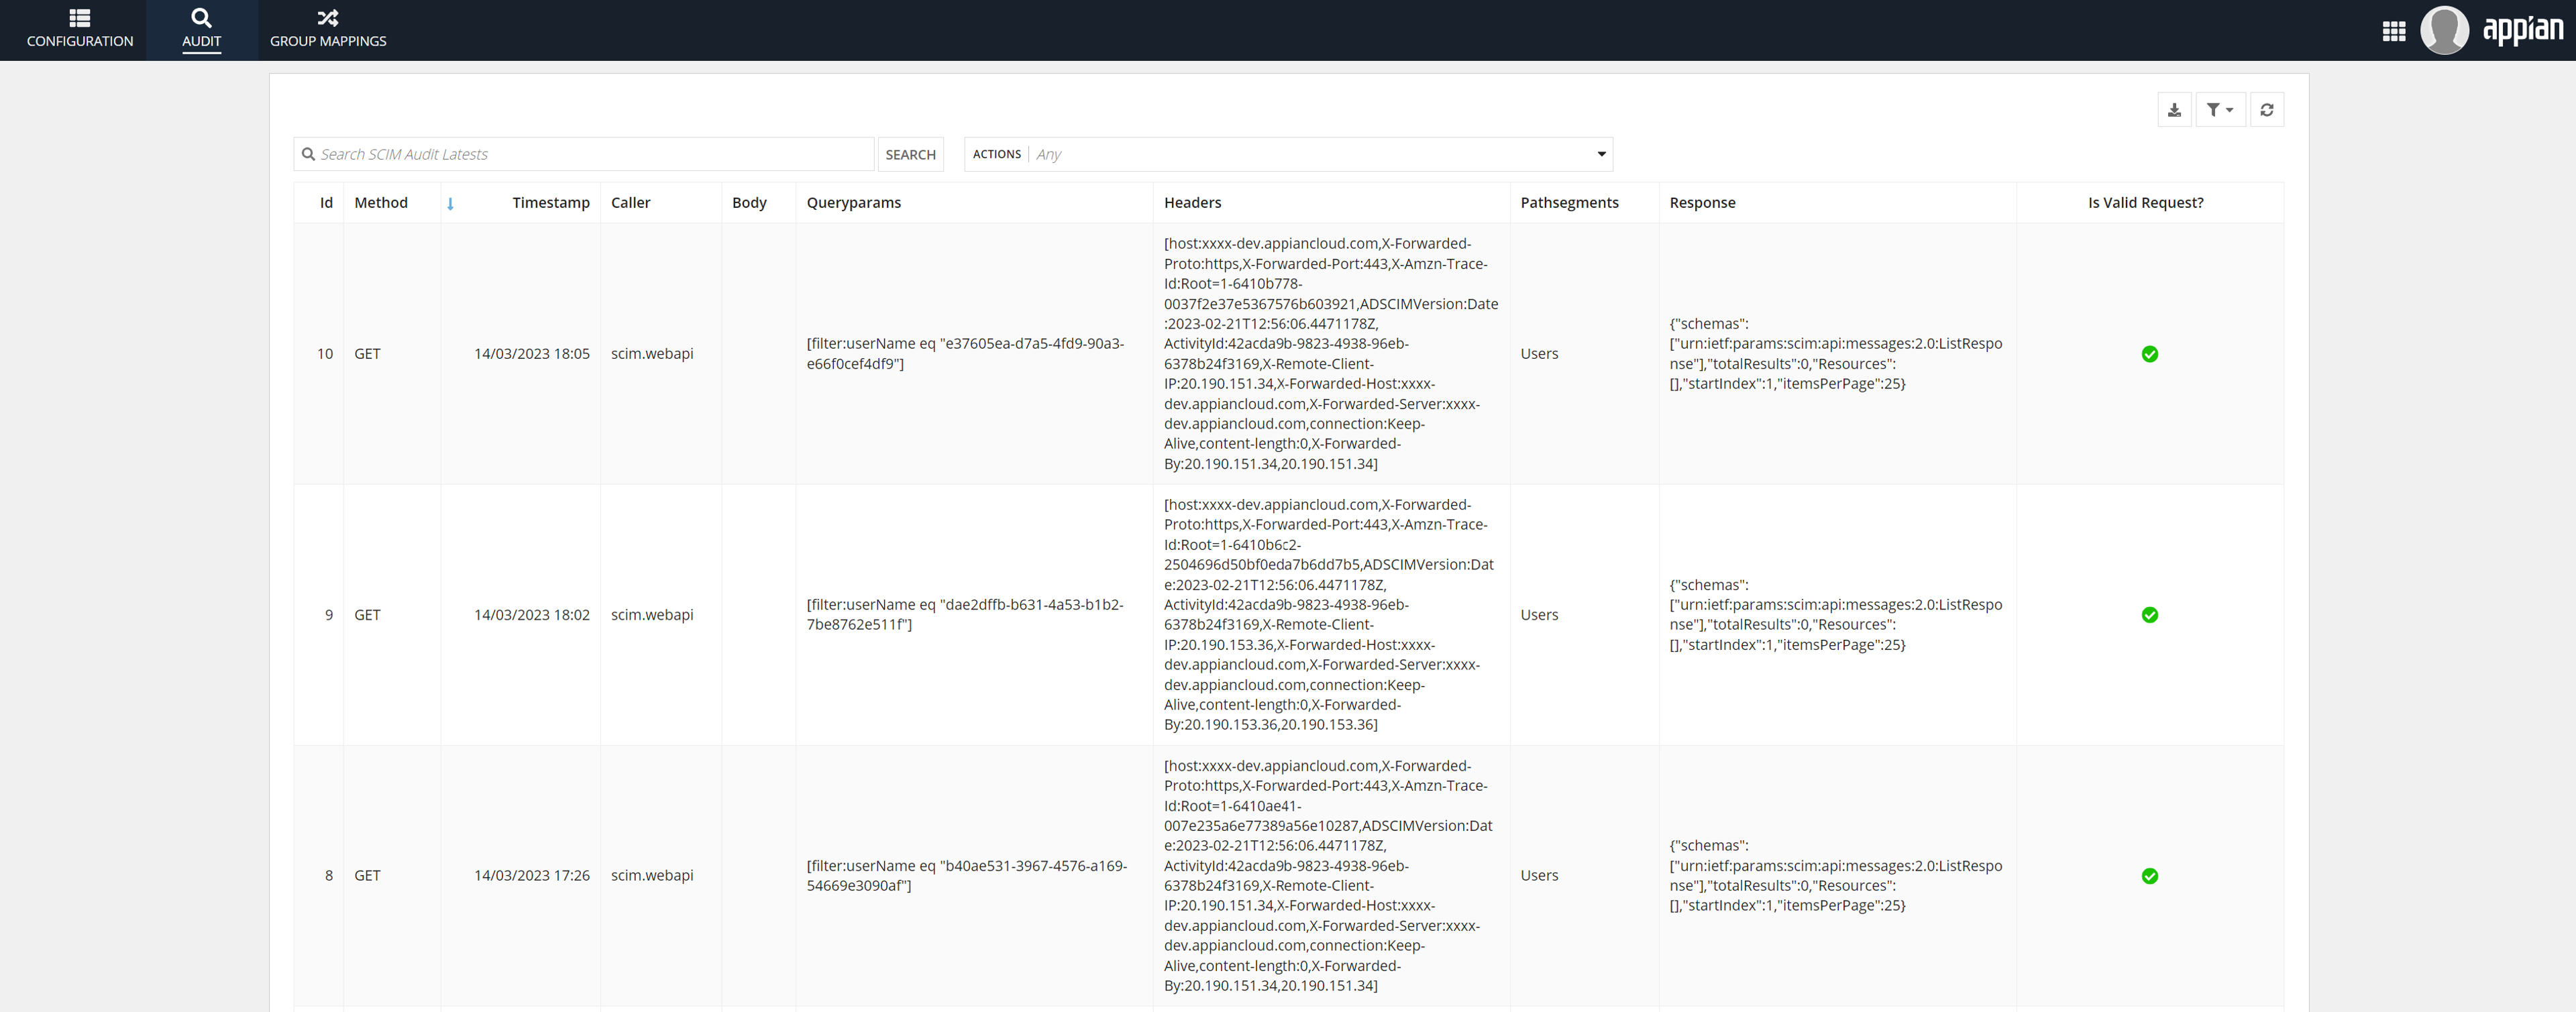Screen dimensions: 2576x1012
Task: Select timestamp 14/03/2023 17:26
Action: 532,876
